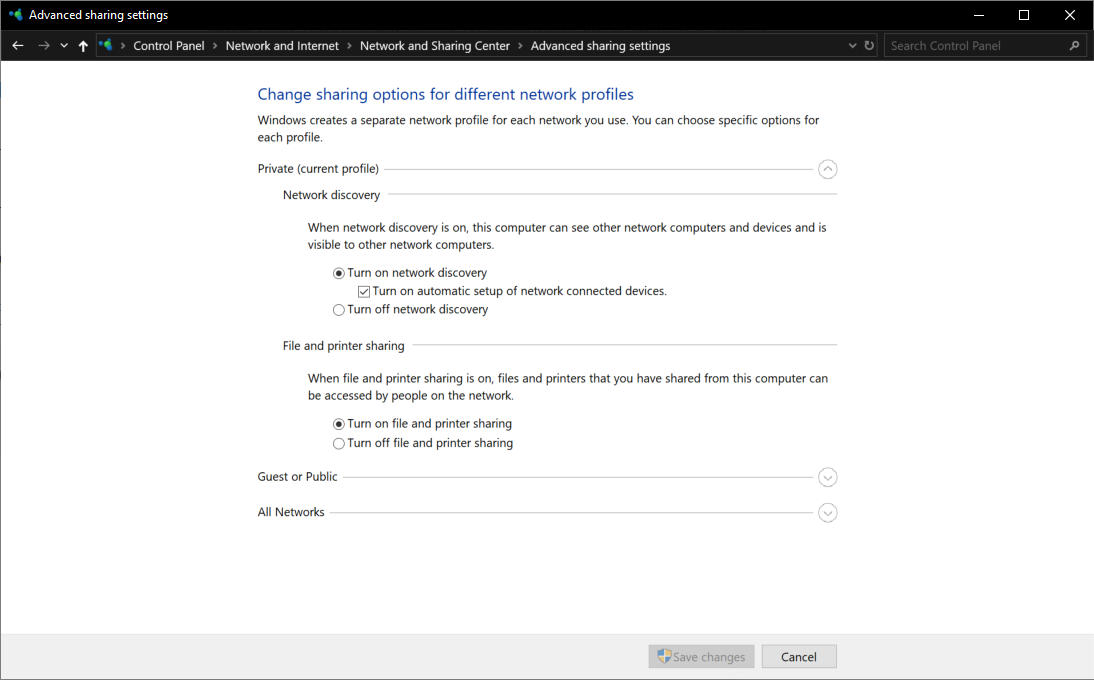Collapse the Private profile section
1094x680 pixels.
point(827,169)
